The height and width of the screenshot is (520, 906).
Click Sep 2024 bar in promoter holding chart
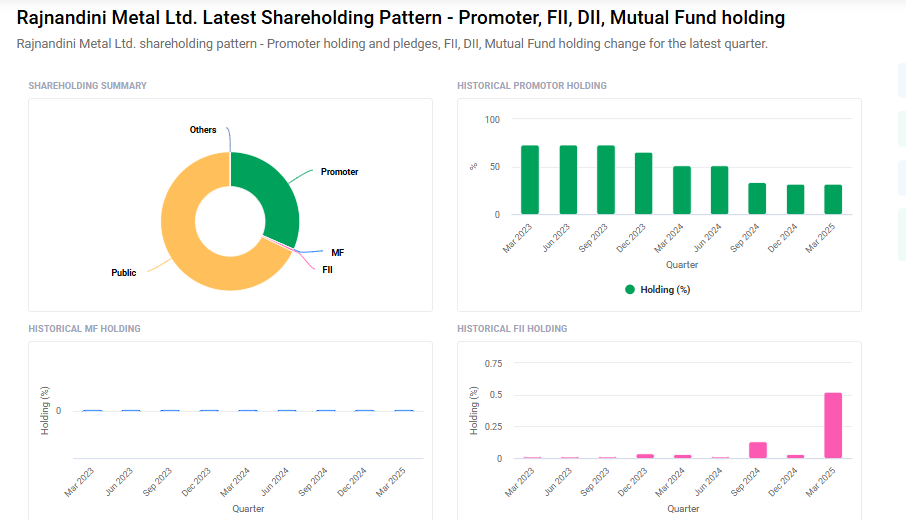click(x=757, y=199)
